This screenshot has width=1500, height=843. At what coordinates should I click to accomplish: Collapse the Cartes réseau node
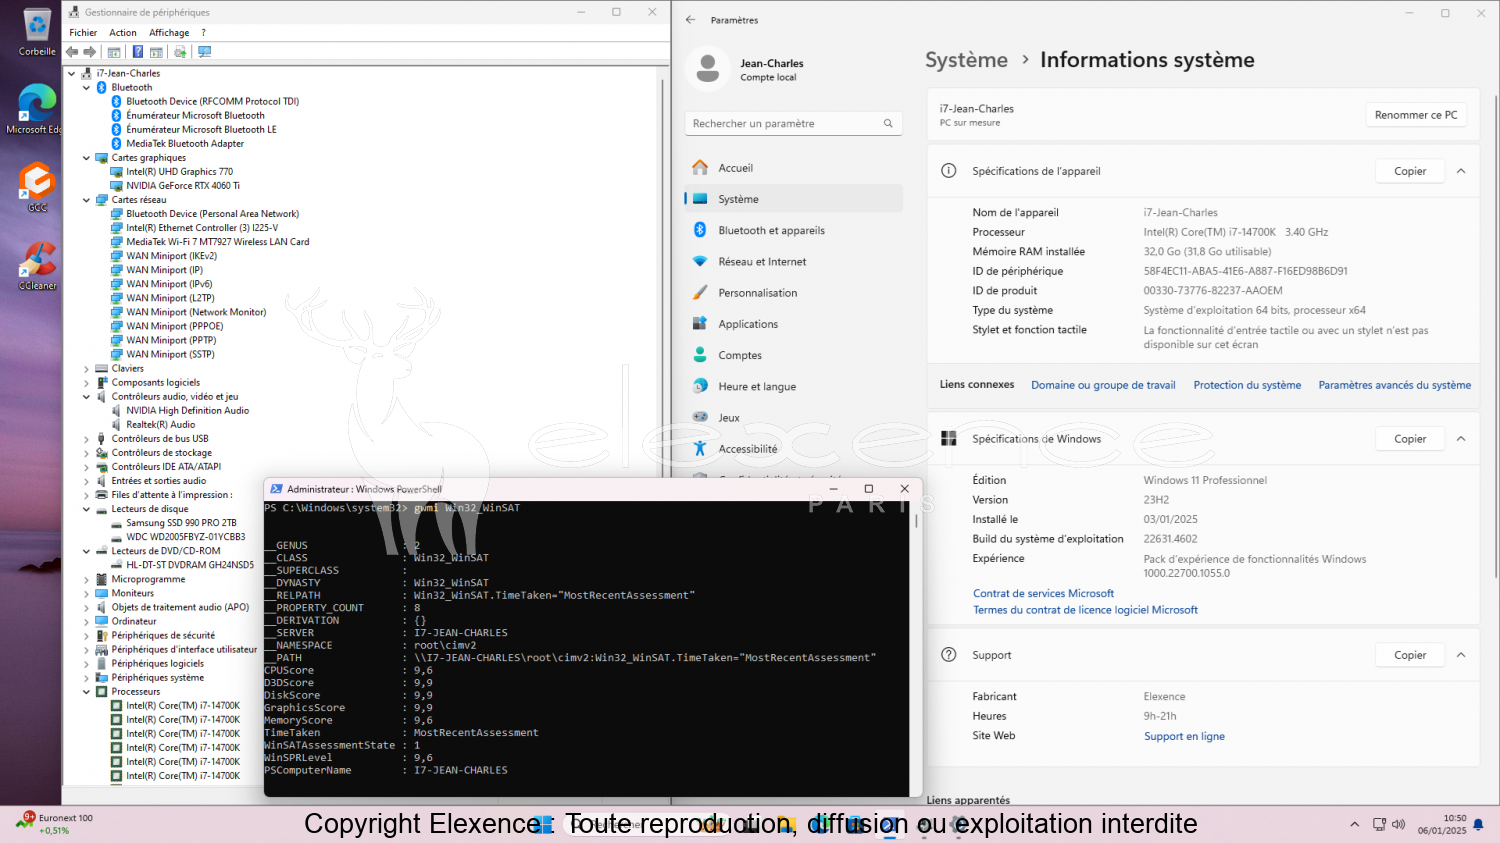pyautogui.click(x=86, y=200)
